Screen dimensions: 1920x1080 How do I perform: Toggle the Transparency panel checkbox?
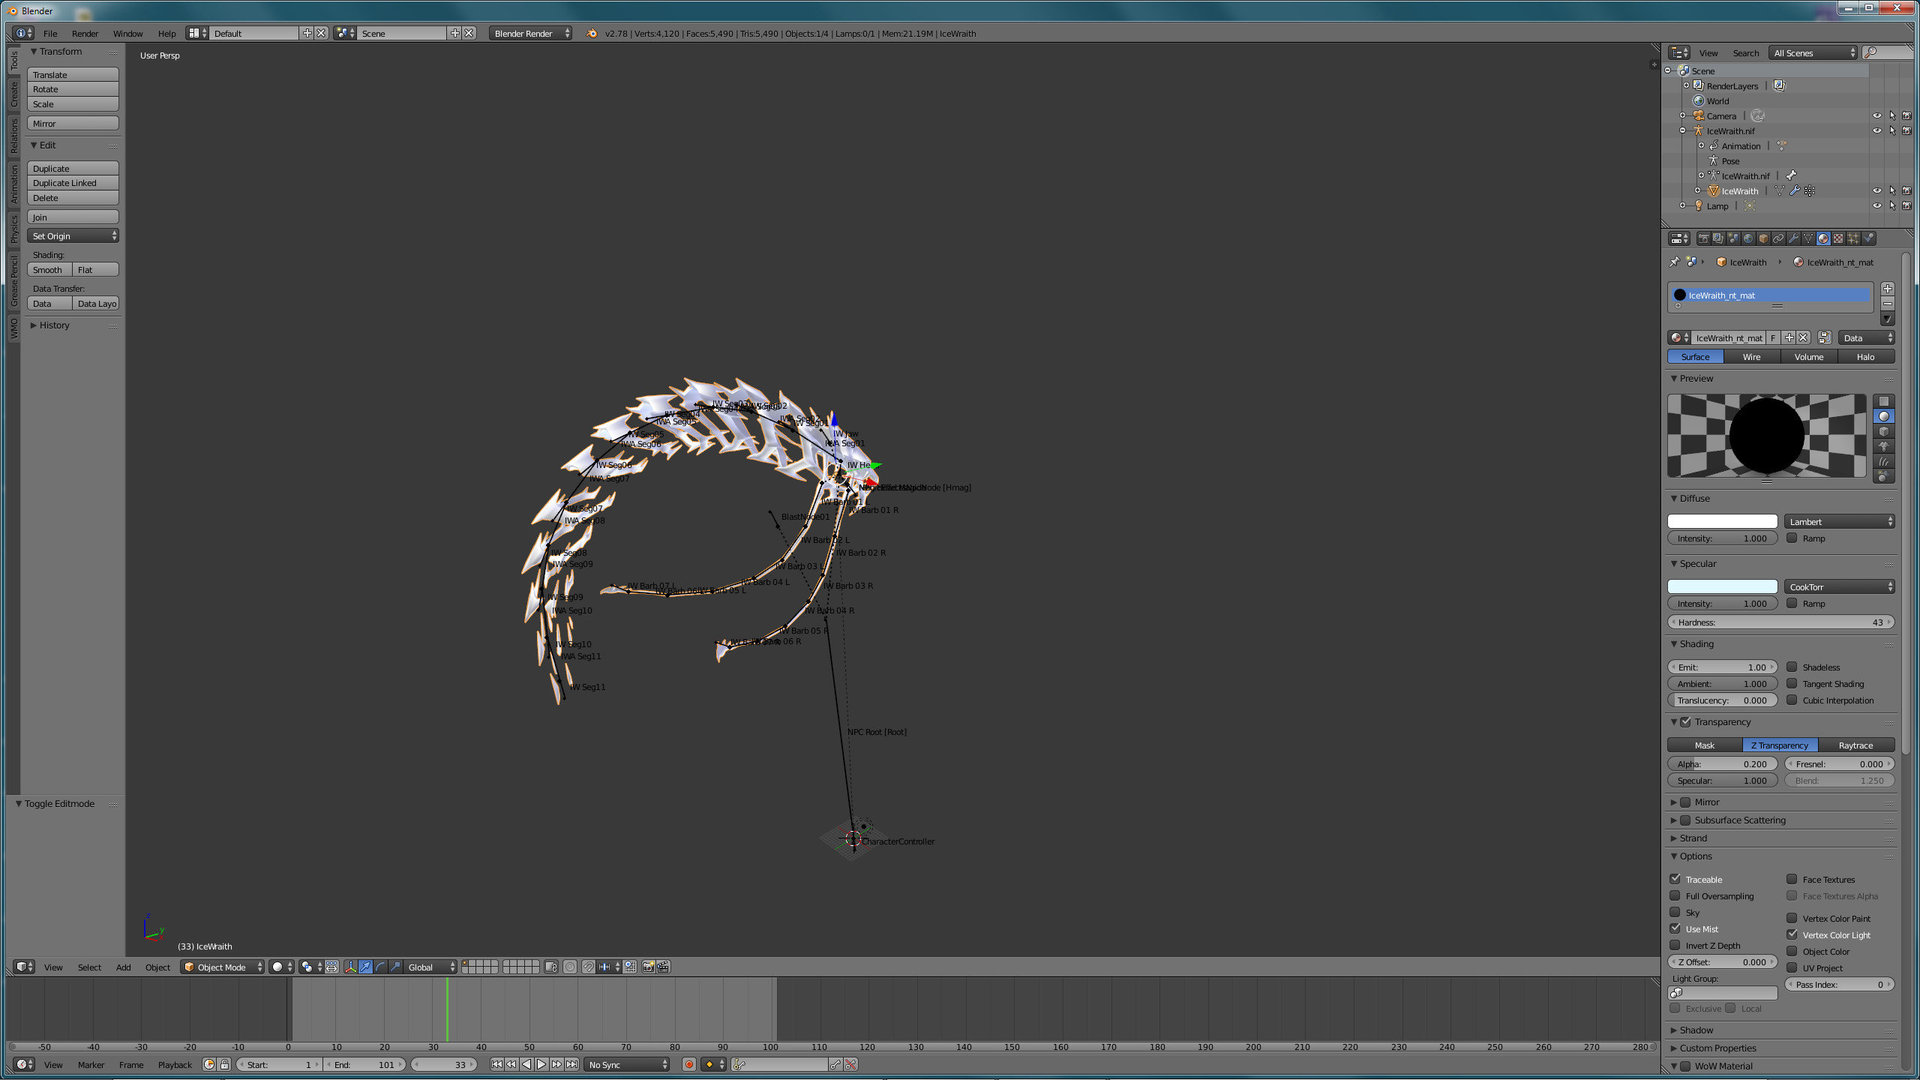click(x=1685, y=722)
